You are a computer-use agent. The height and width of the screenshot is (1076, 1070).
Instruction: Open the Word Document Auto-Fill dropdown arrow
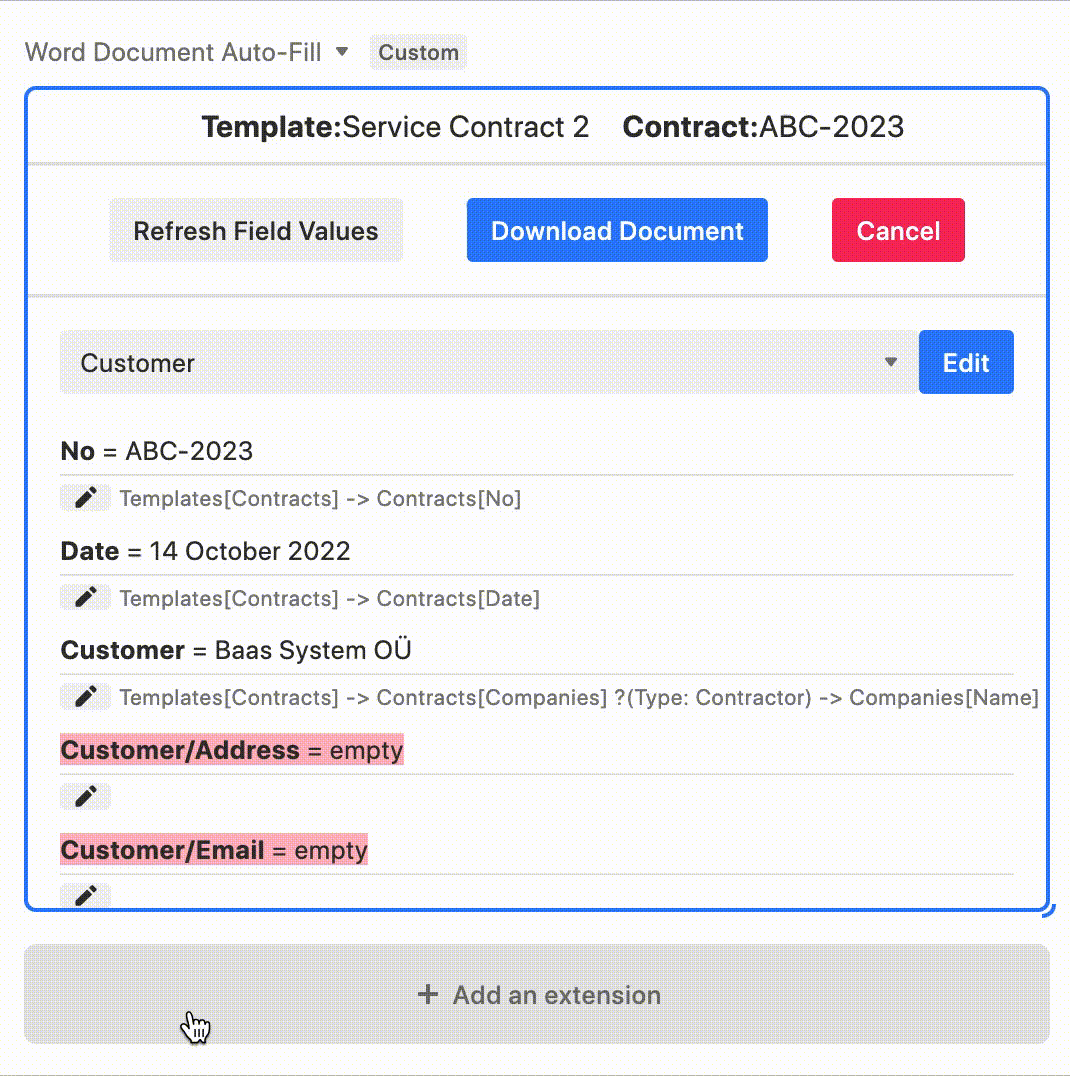click(342, 51)
